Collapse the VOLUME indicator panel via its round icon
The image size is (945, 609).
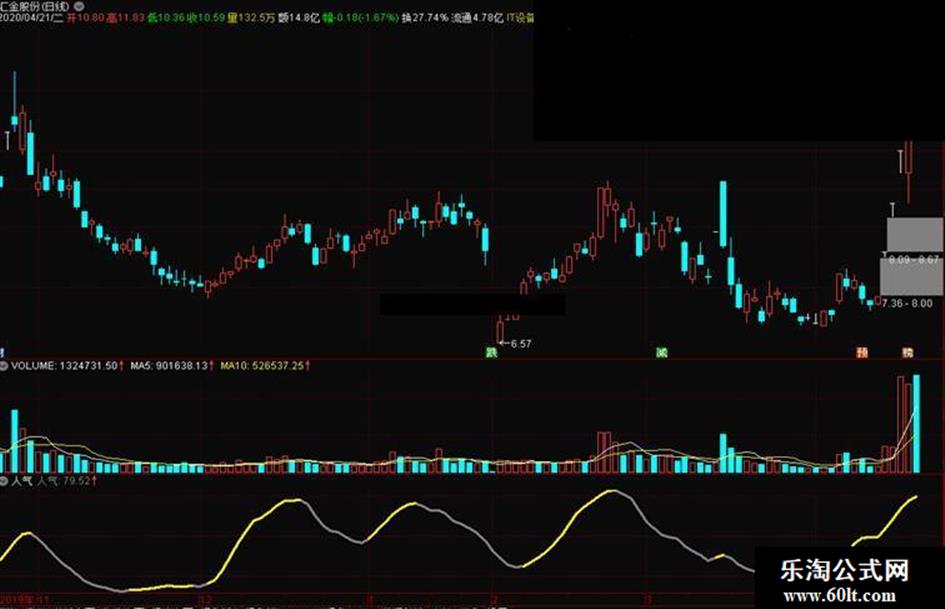(4, 365)
